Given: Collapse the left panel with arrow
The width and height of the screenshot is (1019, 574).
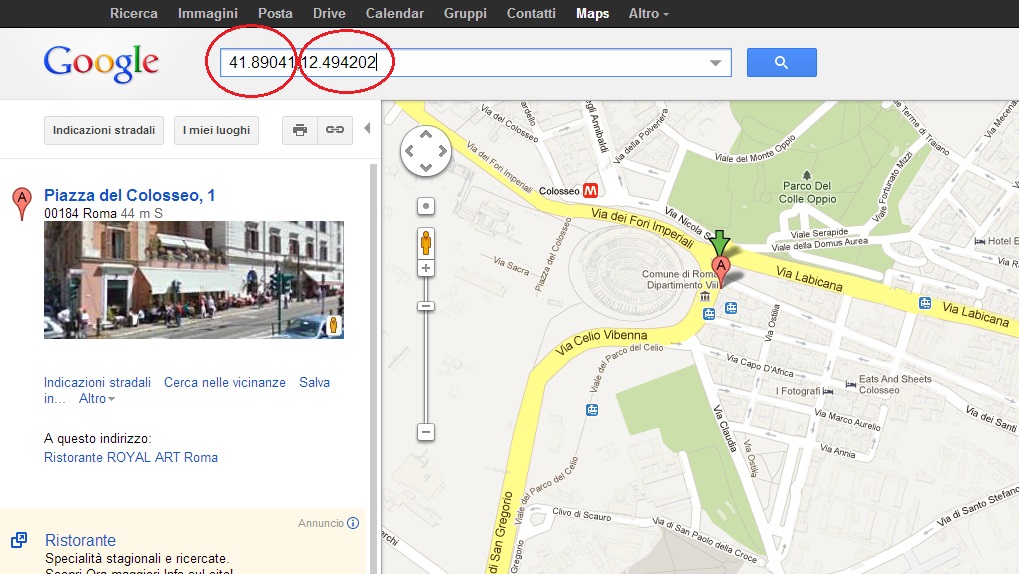Looking at the screenshot, I should pos(367,128).
